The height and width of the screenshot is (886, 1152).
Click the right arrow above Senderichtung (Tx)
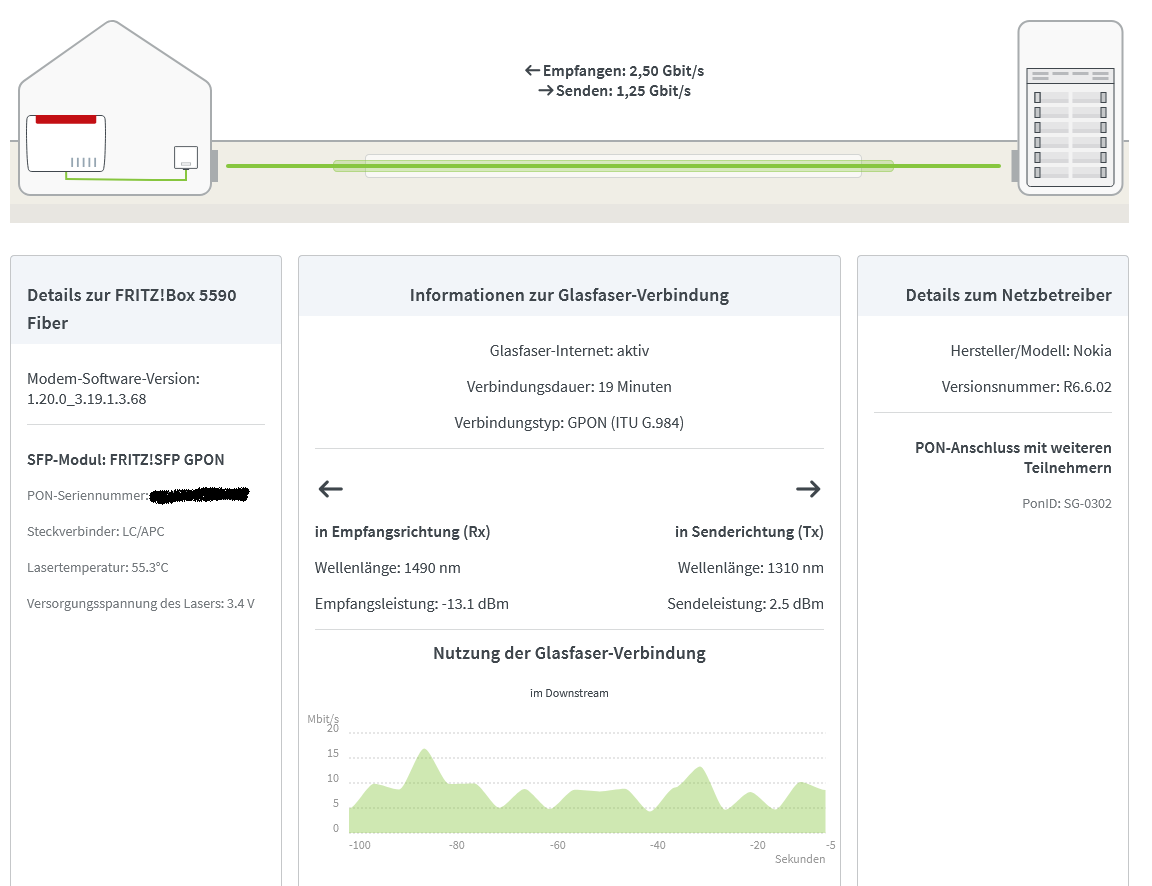[808, 489]
